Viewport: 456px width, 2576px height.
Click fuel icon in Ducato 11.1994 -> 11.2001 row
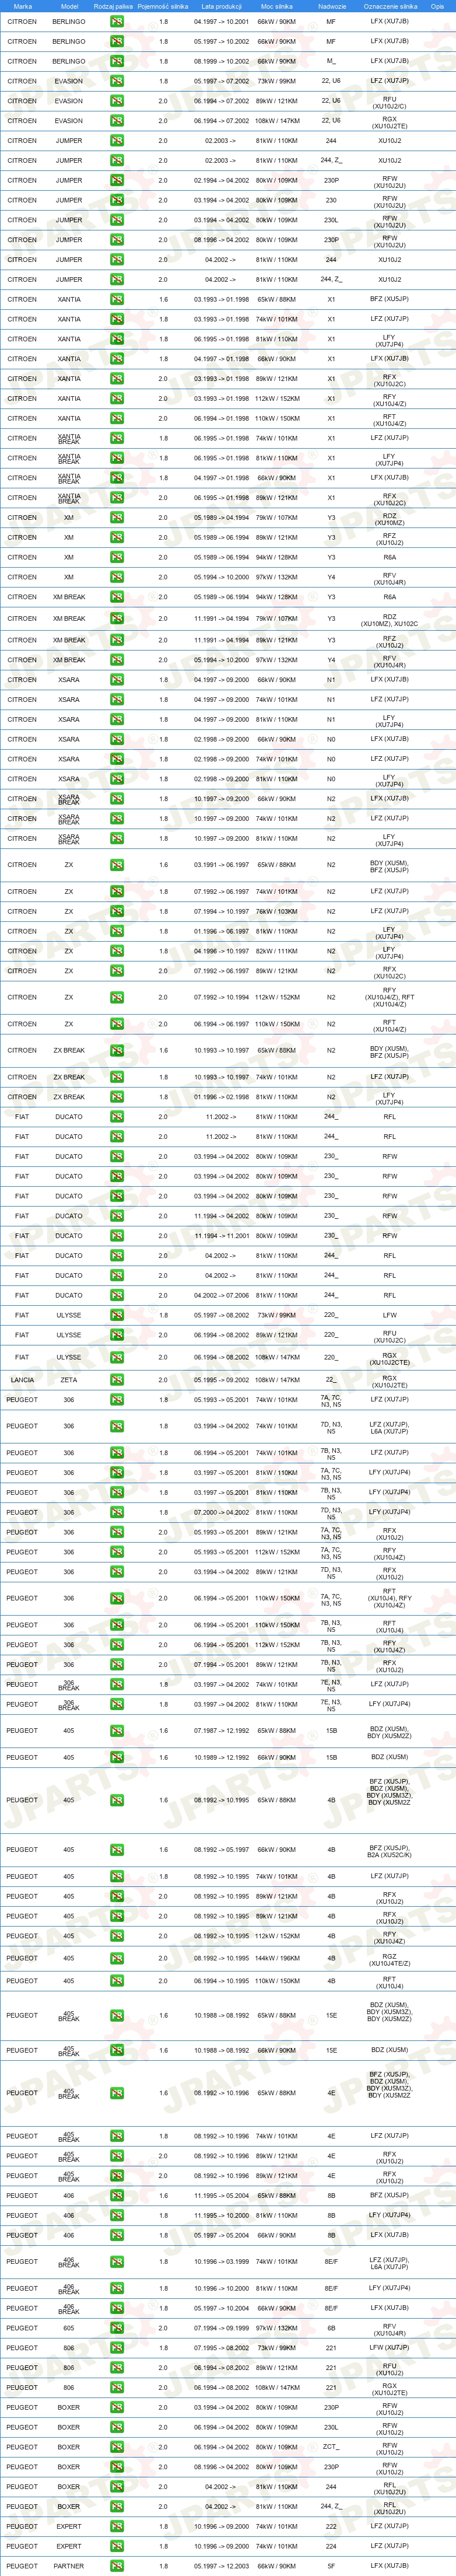117,1236
